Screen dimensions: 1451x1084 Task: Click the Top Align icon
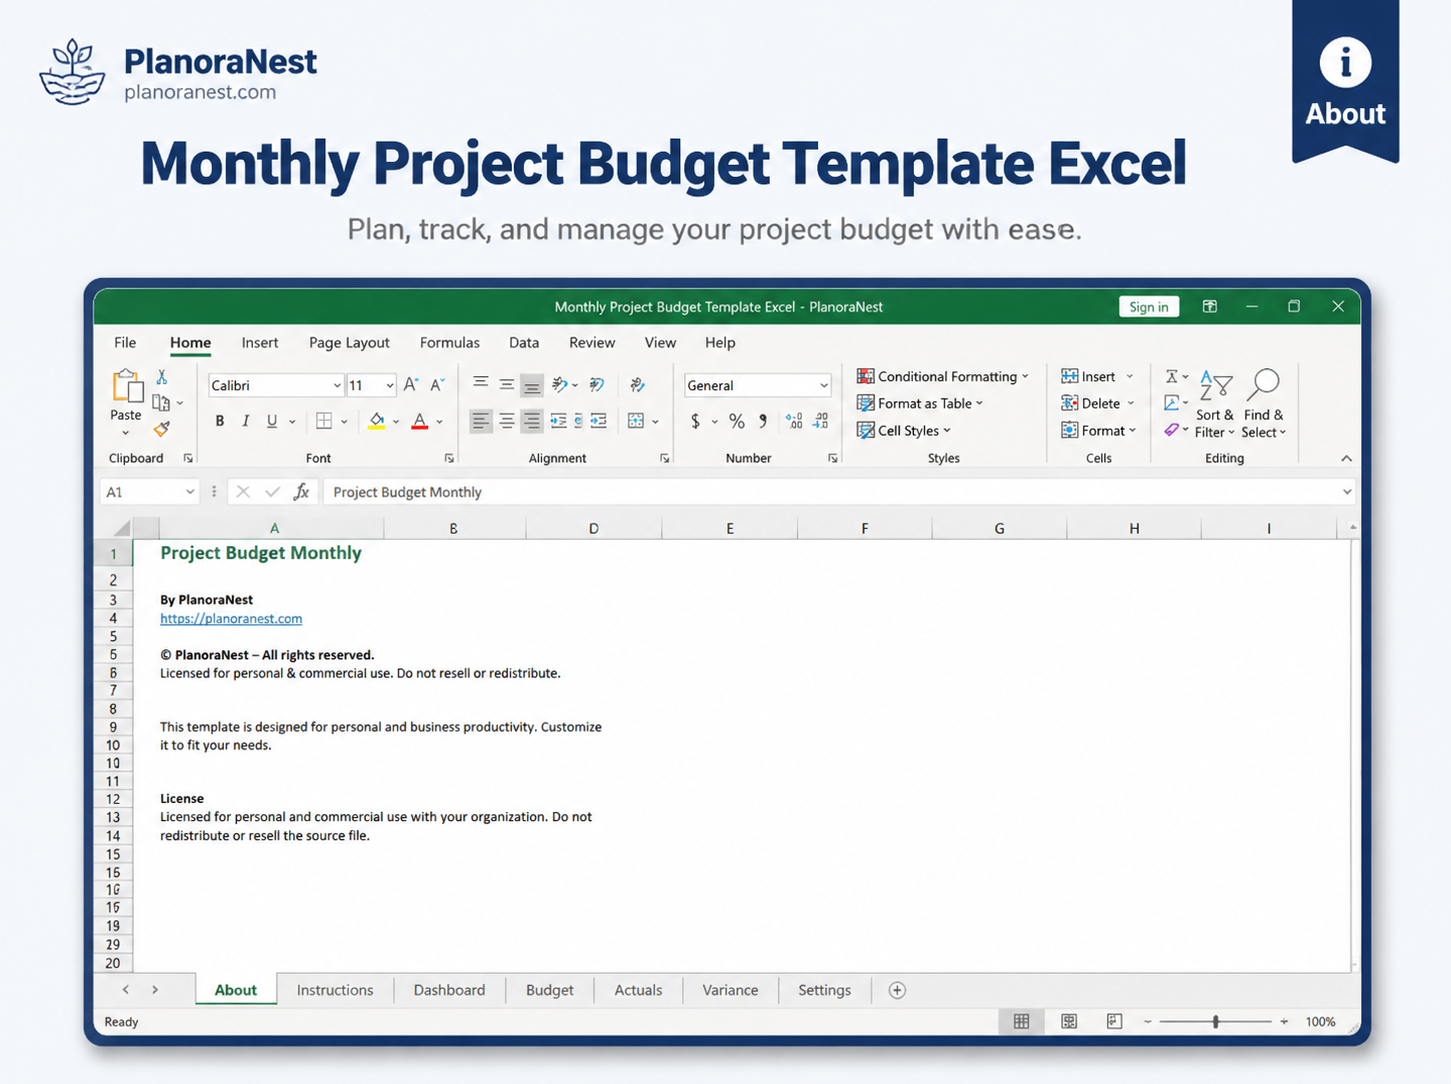point(481,384)
